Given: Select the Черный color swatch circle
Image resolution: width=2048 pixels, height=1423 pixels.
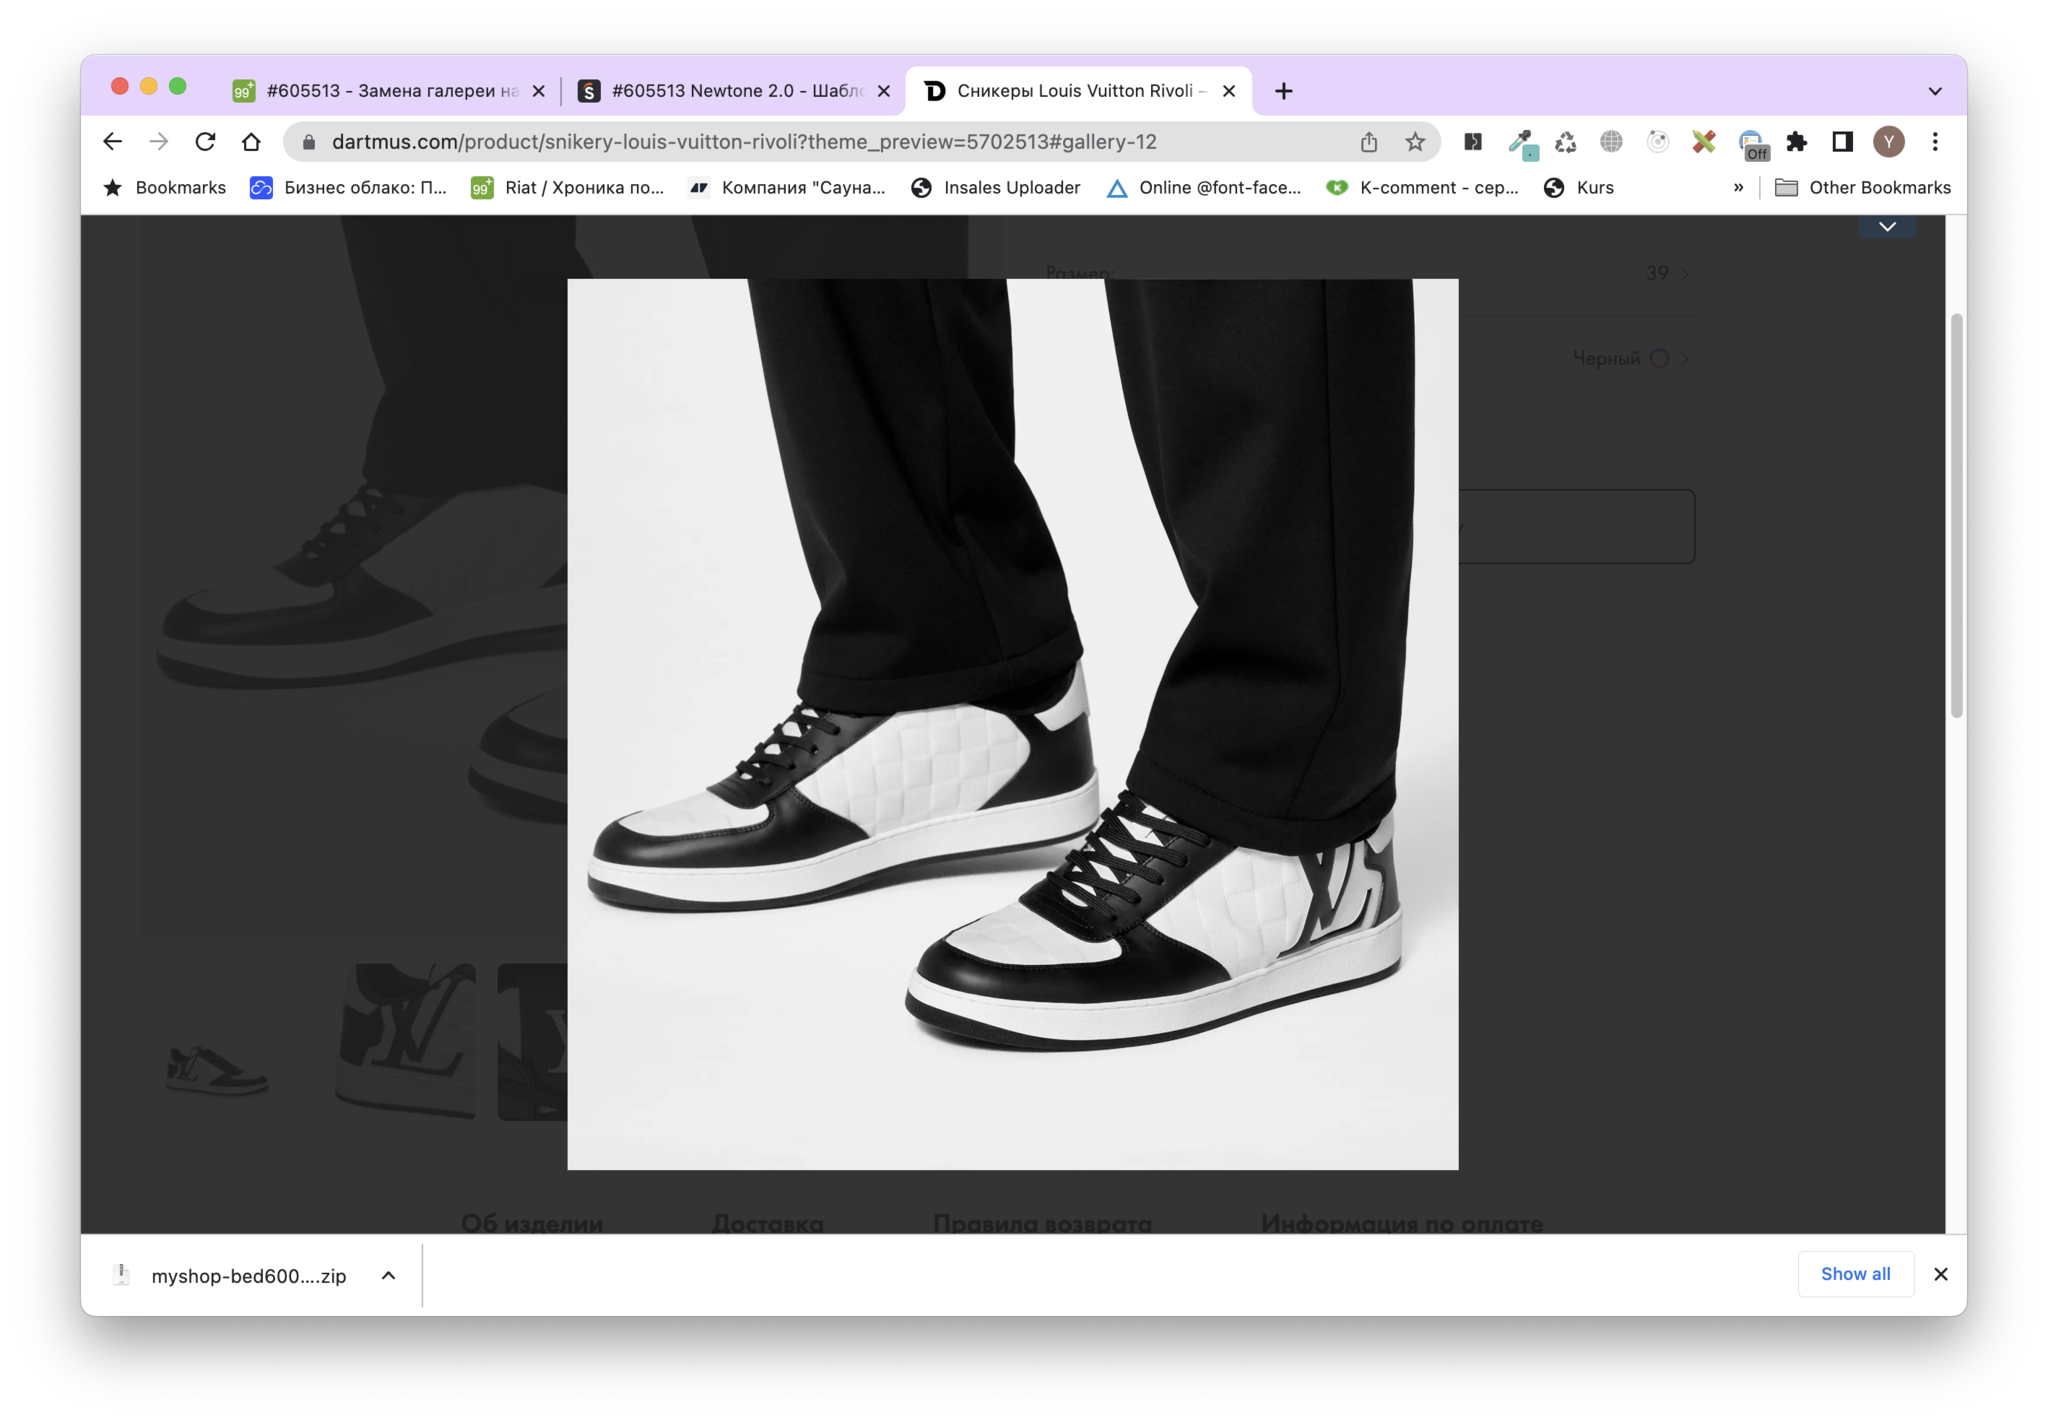Looking at the screenshot, I should click(x=1659, y=358).
